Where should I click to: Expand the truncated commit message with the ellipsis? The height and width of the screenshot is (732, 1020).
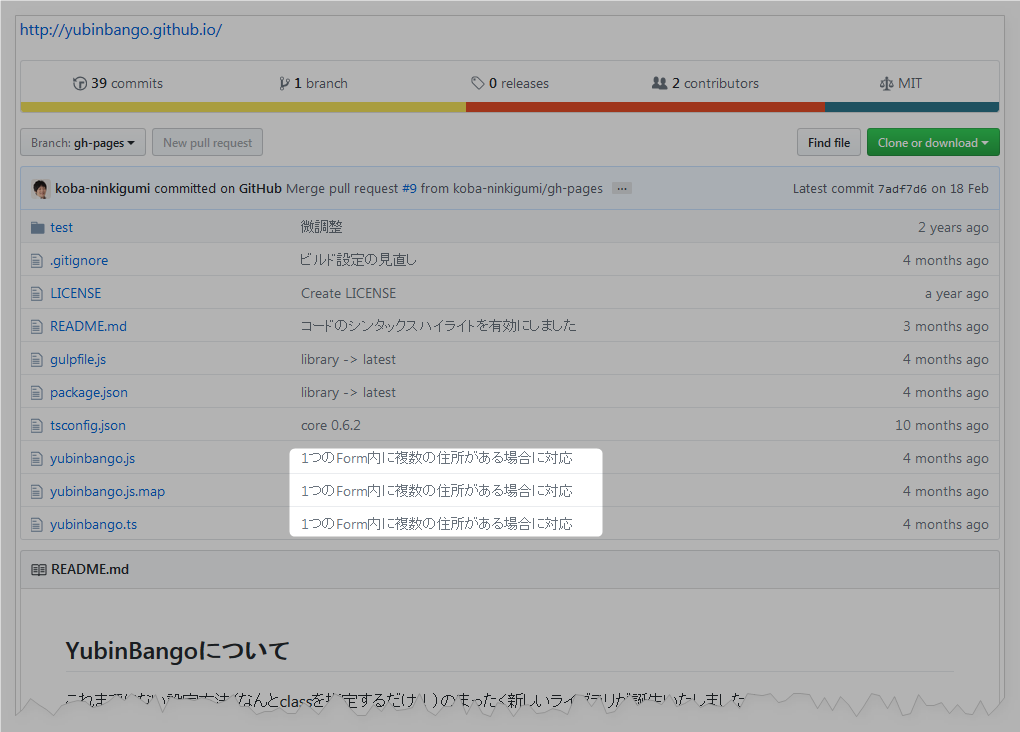click(621, 187)
